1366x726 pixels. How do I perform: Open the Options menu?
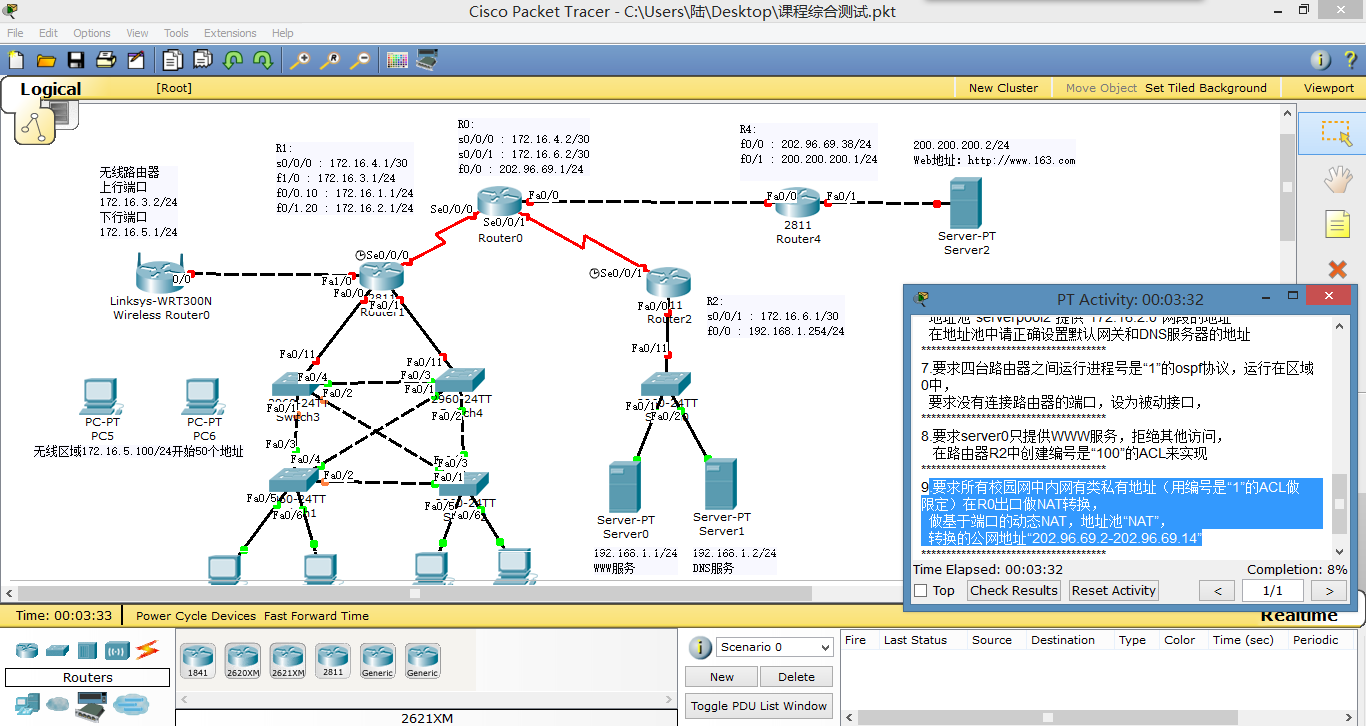[x=92, y=33]
